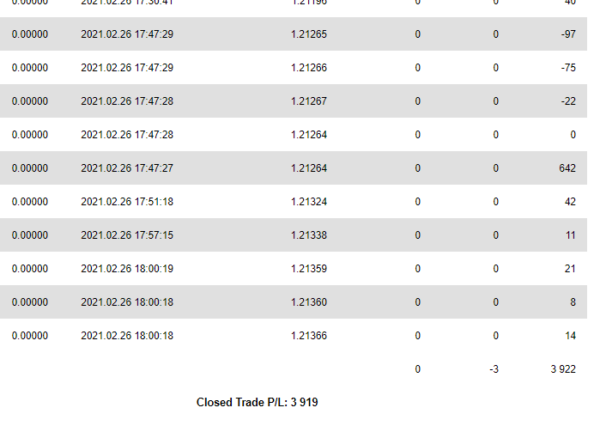Select the price 1.21324 cell

click(309, 202)
